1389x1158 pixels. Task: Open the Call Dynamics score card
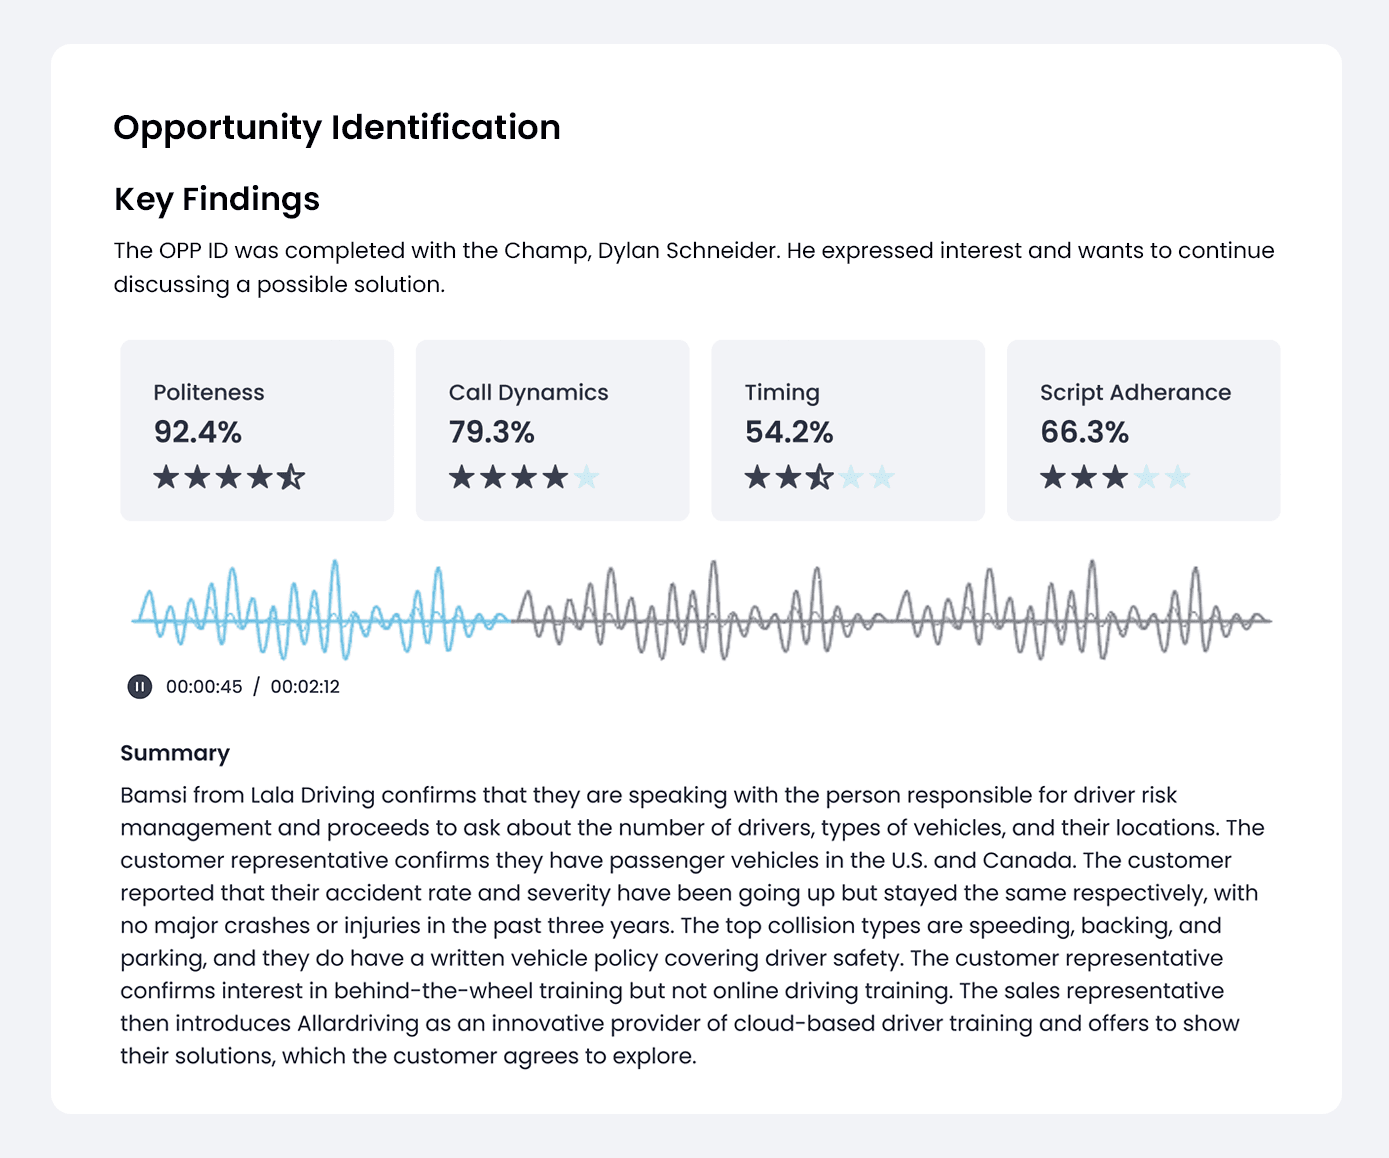pos(553,430)
